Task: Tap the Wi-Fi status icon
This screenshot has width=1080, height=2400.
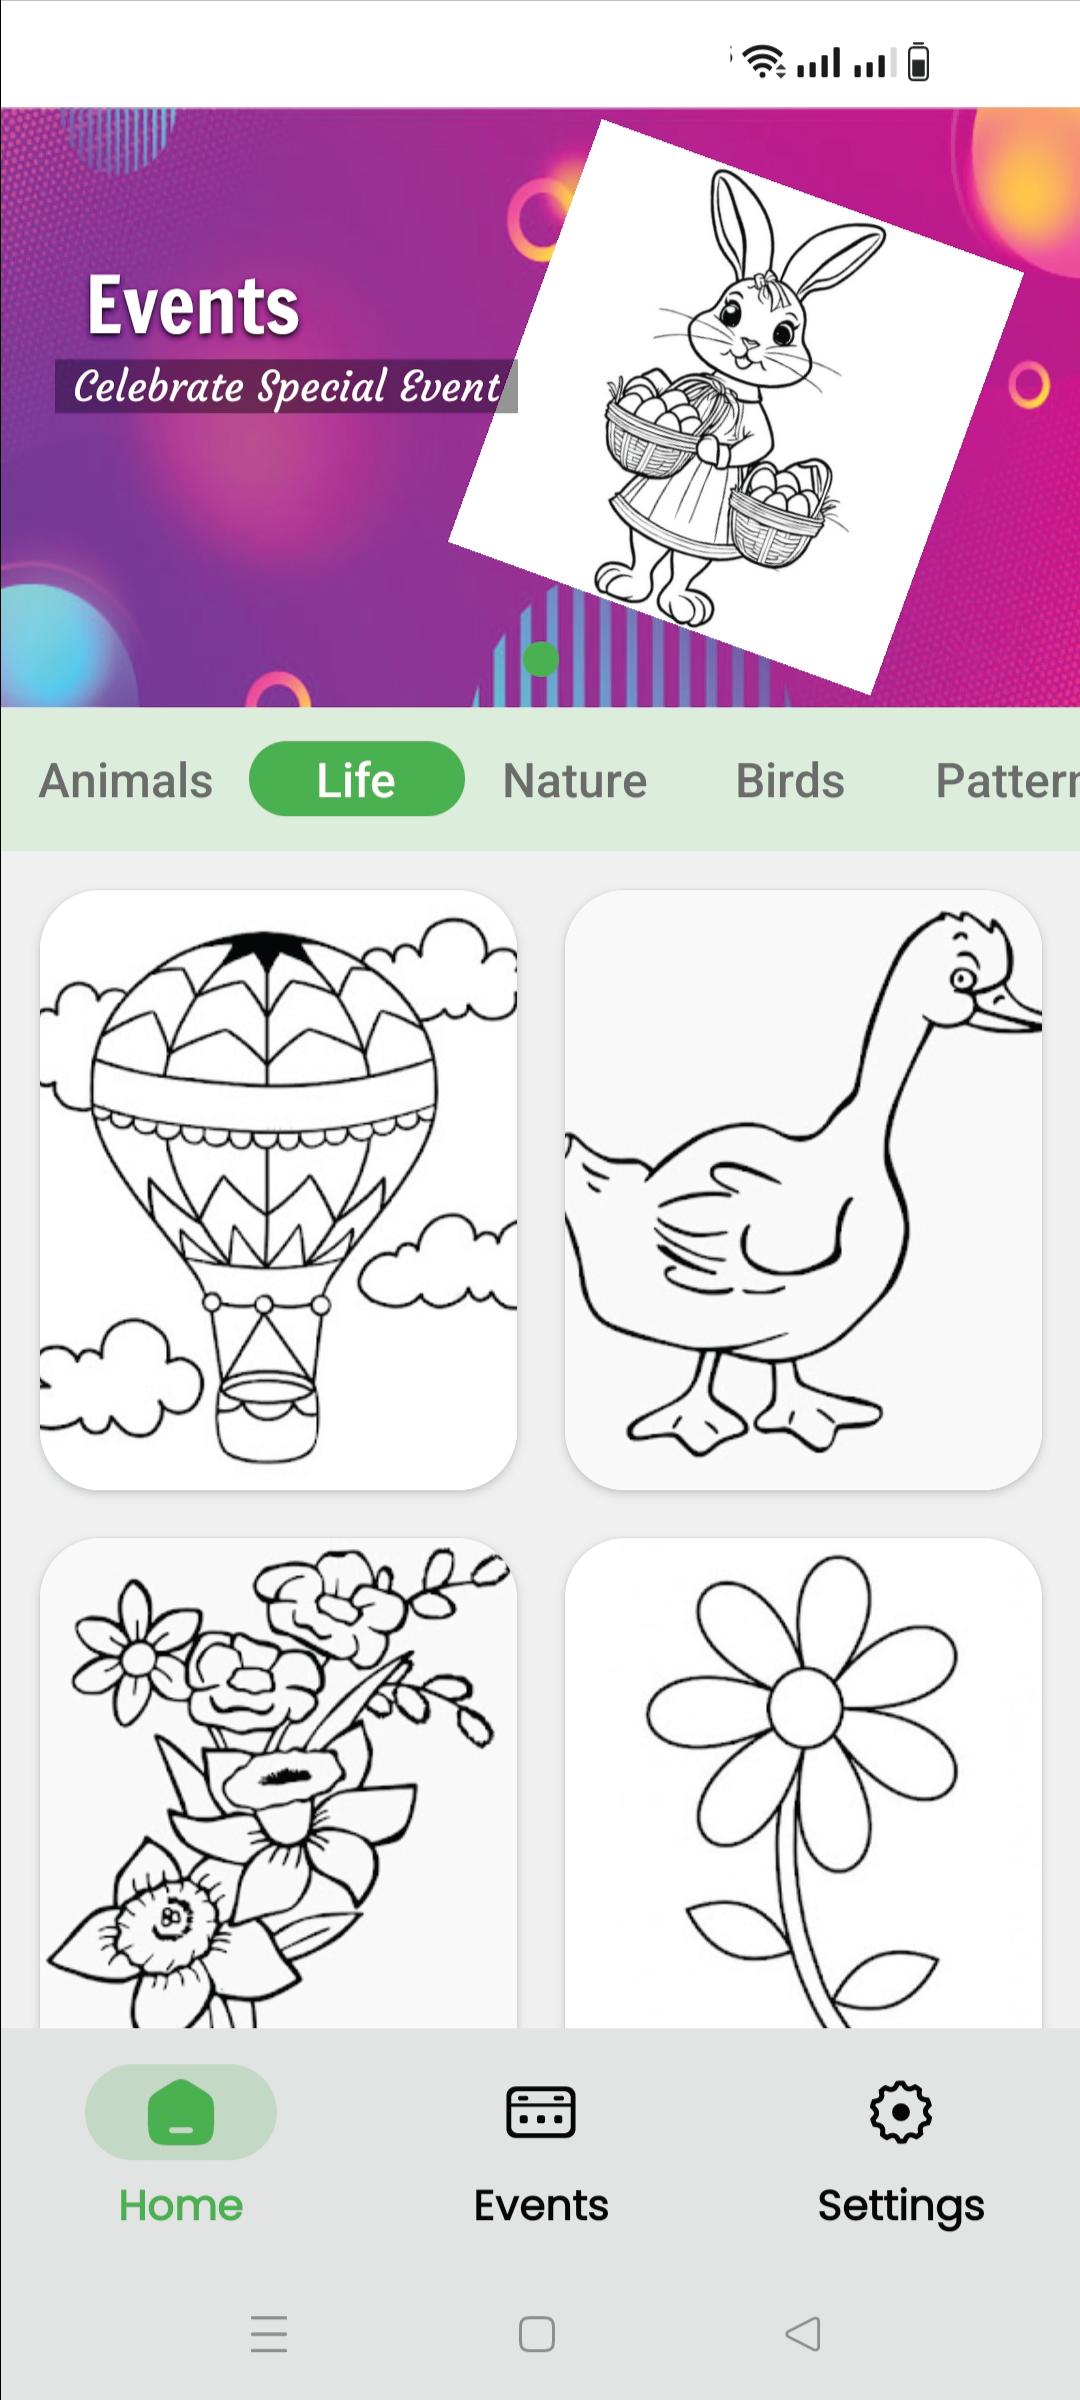Action: coord(764,62)
